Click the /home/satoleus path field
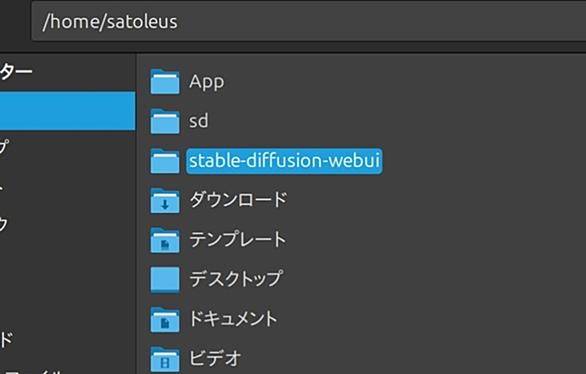The image size is (586, 374). coord(309,21)
